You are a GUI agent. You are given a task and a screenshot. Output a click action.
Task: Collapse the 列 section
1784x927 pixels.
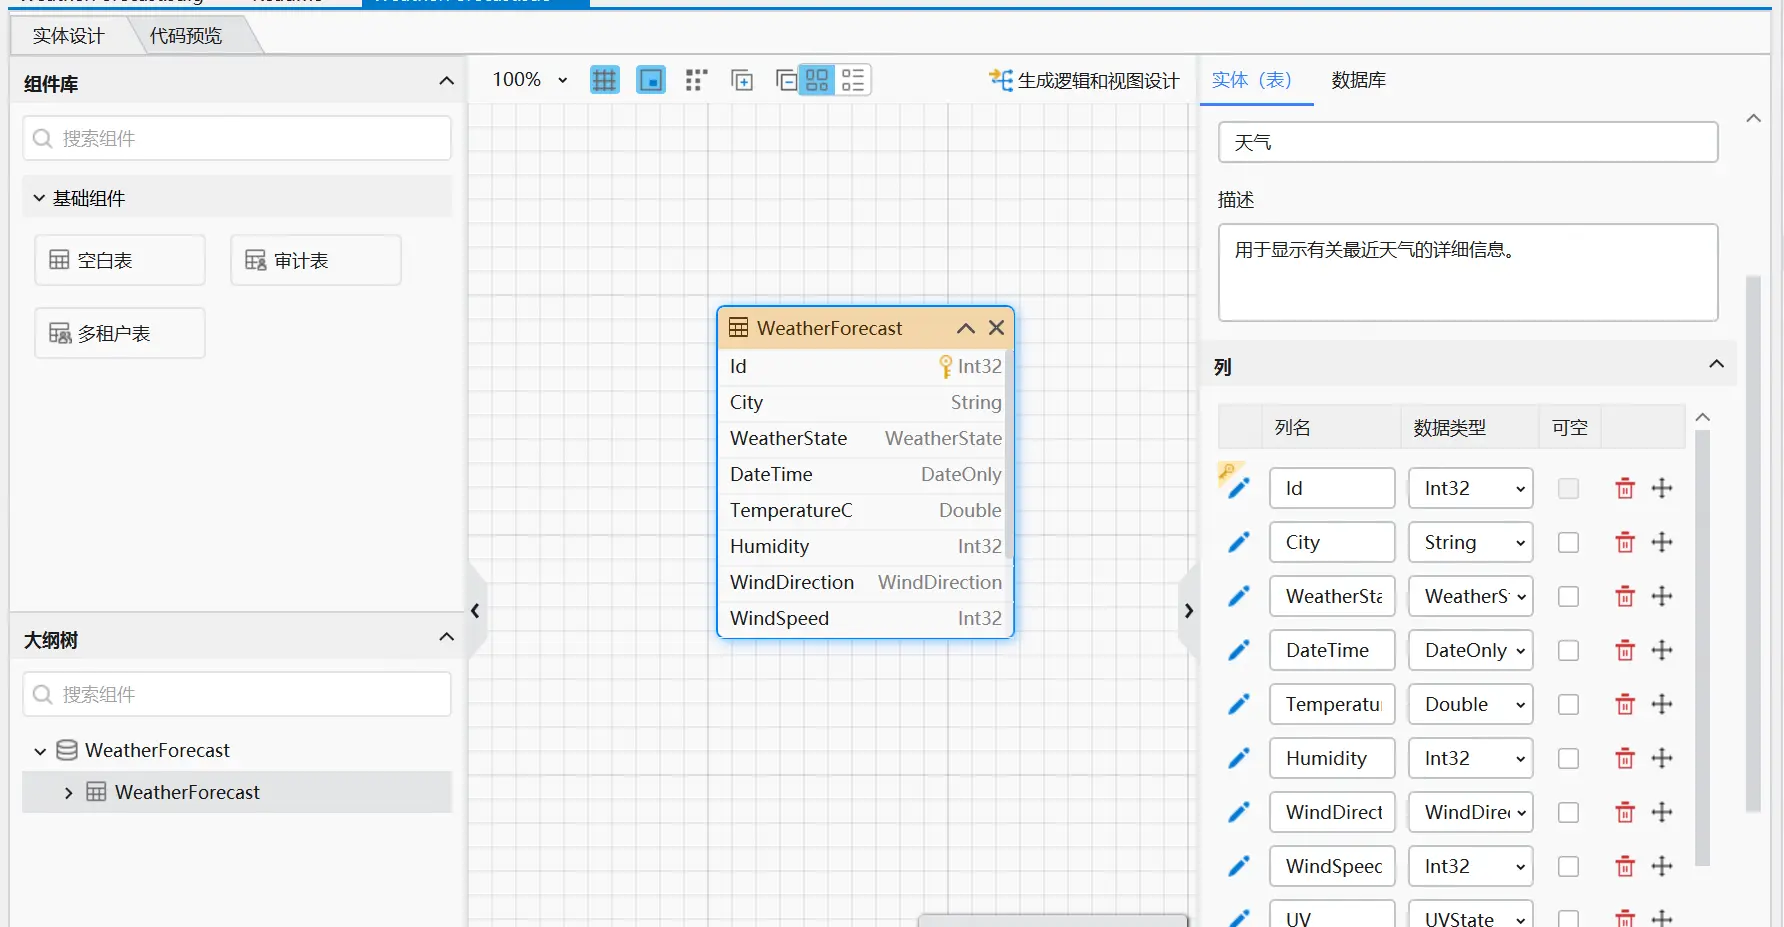1716,364
